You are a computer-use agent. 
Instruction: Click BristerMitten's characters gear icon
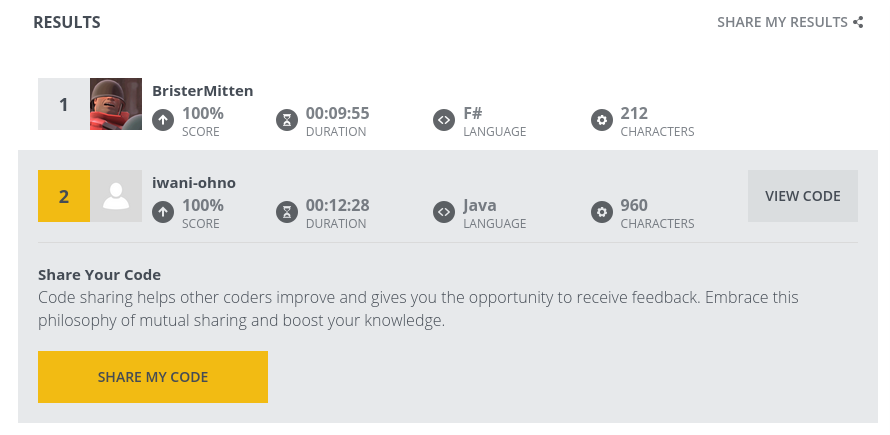pyautogui.click(x=602, y=120)
